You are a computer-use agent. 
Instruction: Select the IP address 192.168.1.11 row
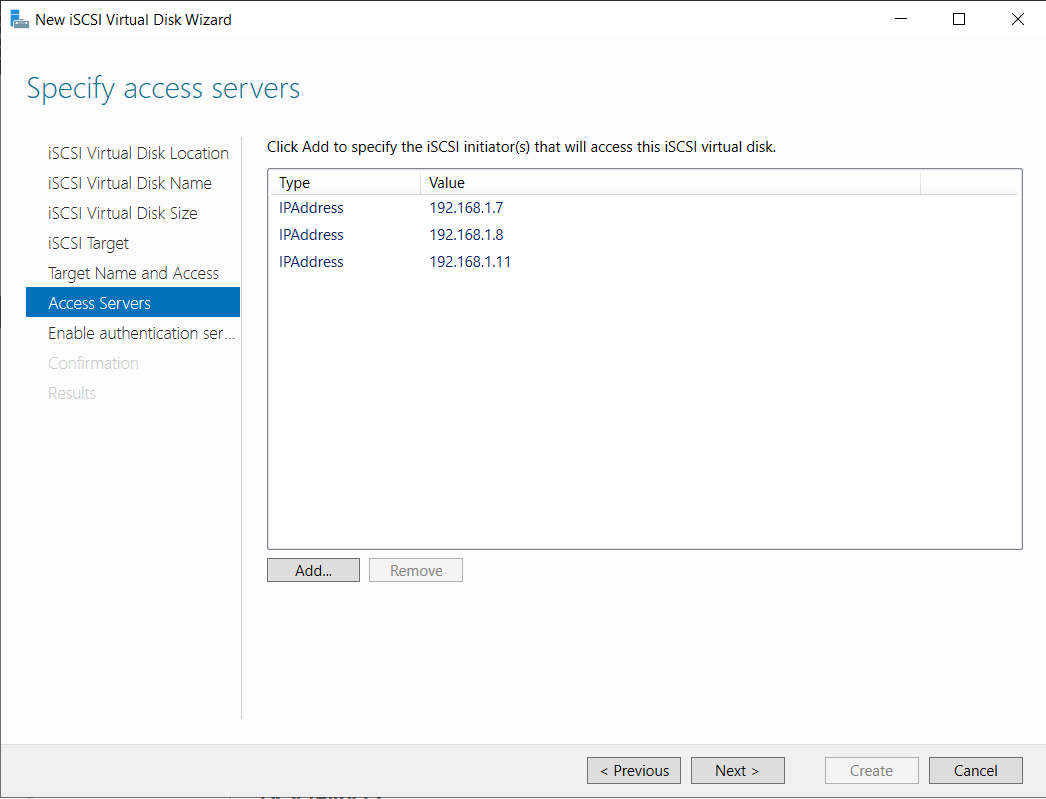pyautogui.click(x=470, y=261)
